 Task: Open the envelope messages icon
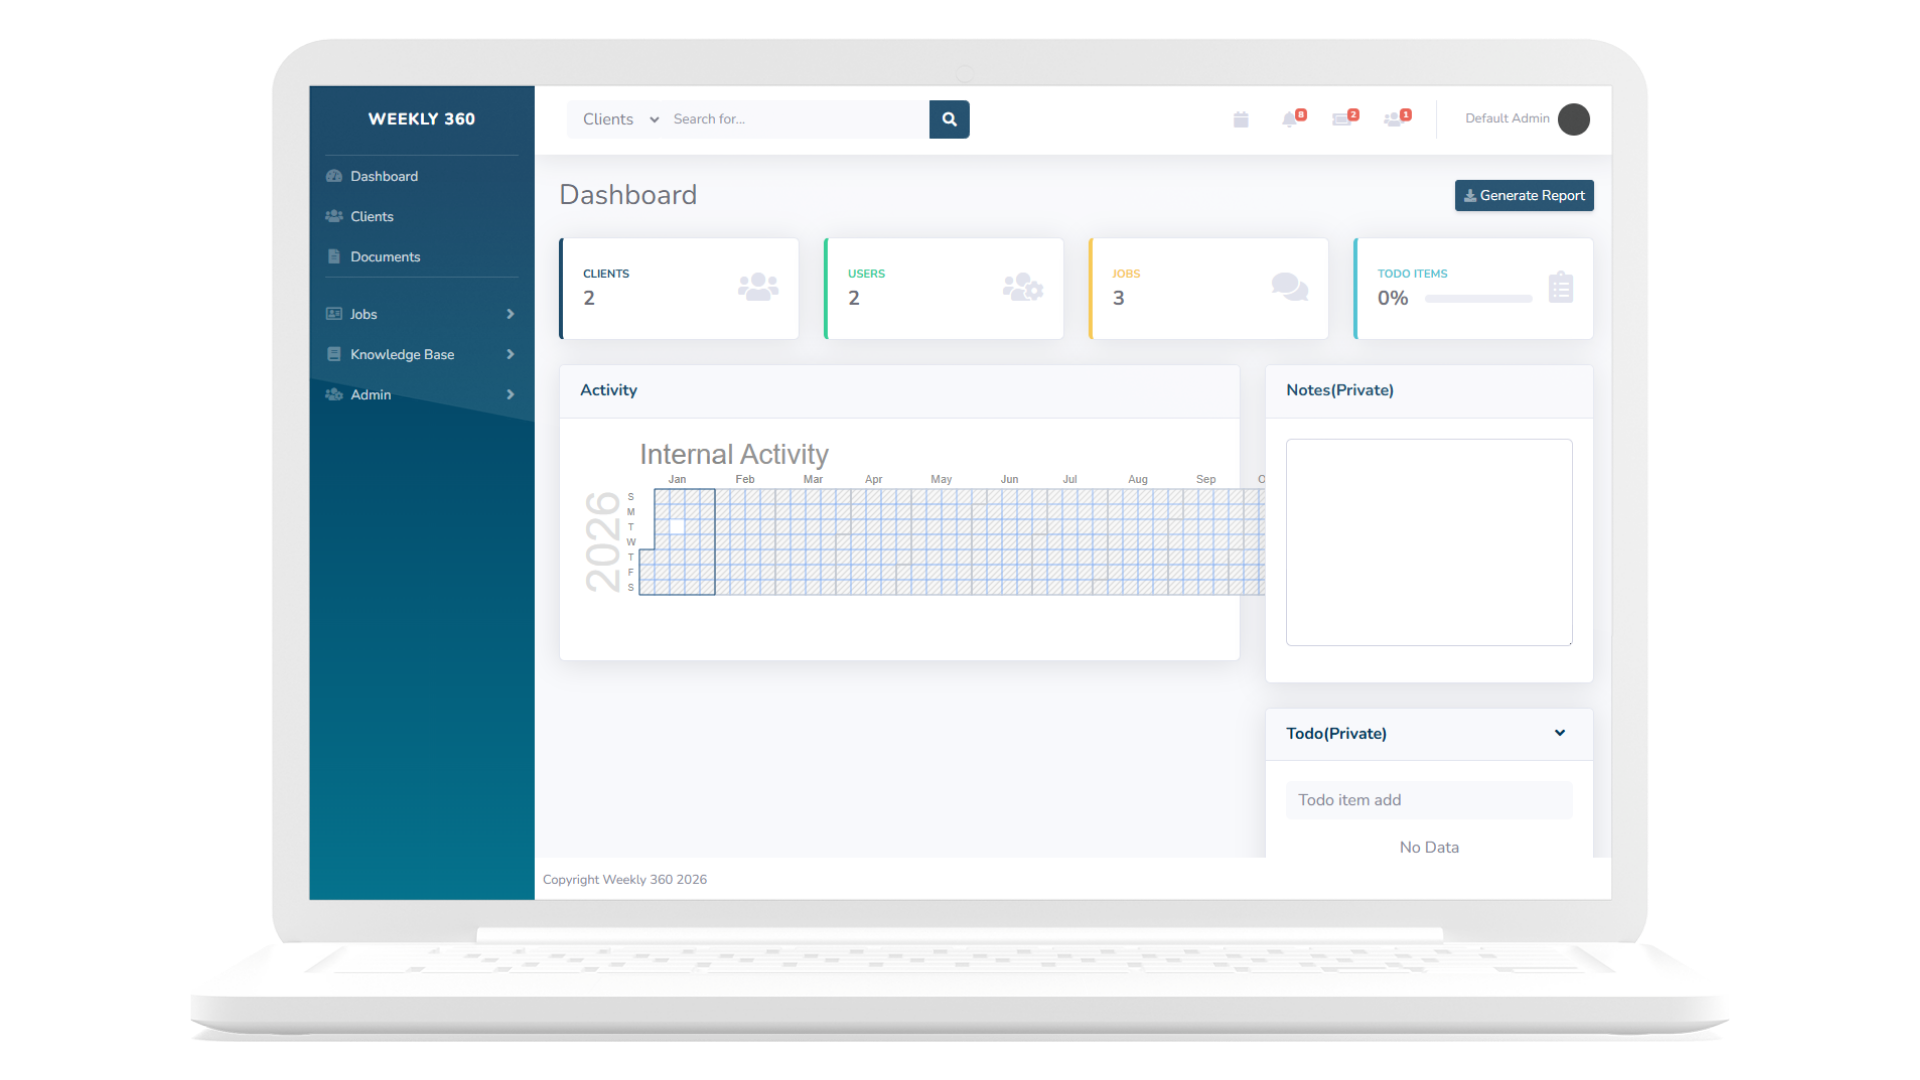coord(1342,120)
